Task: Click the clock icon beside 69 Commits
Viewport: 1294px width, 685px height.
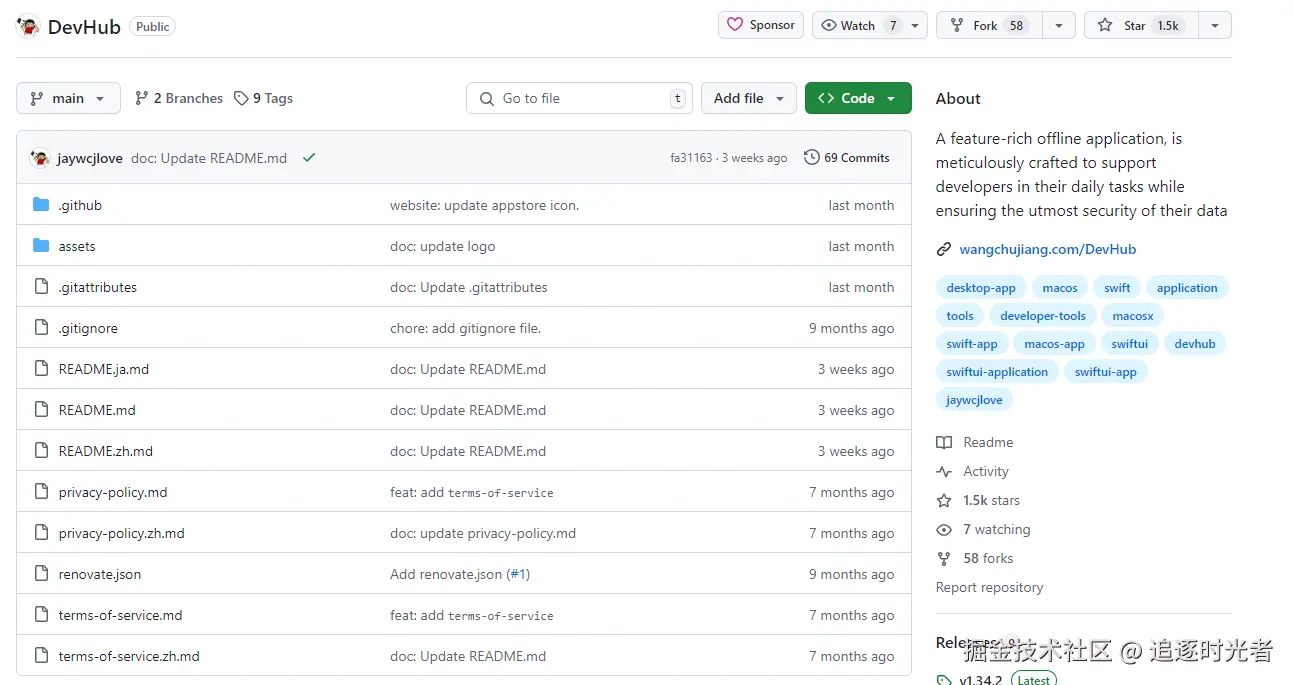Action: point(812,157)
